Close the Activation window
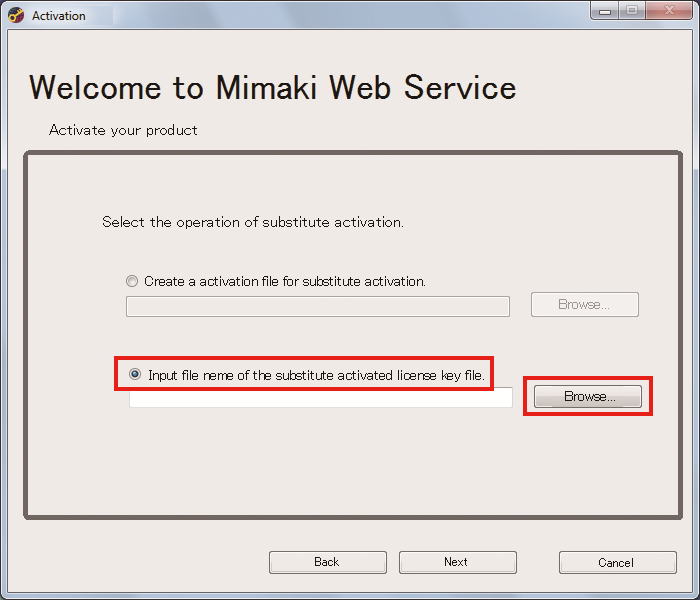 tap(669, 10)
